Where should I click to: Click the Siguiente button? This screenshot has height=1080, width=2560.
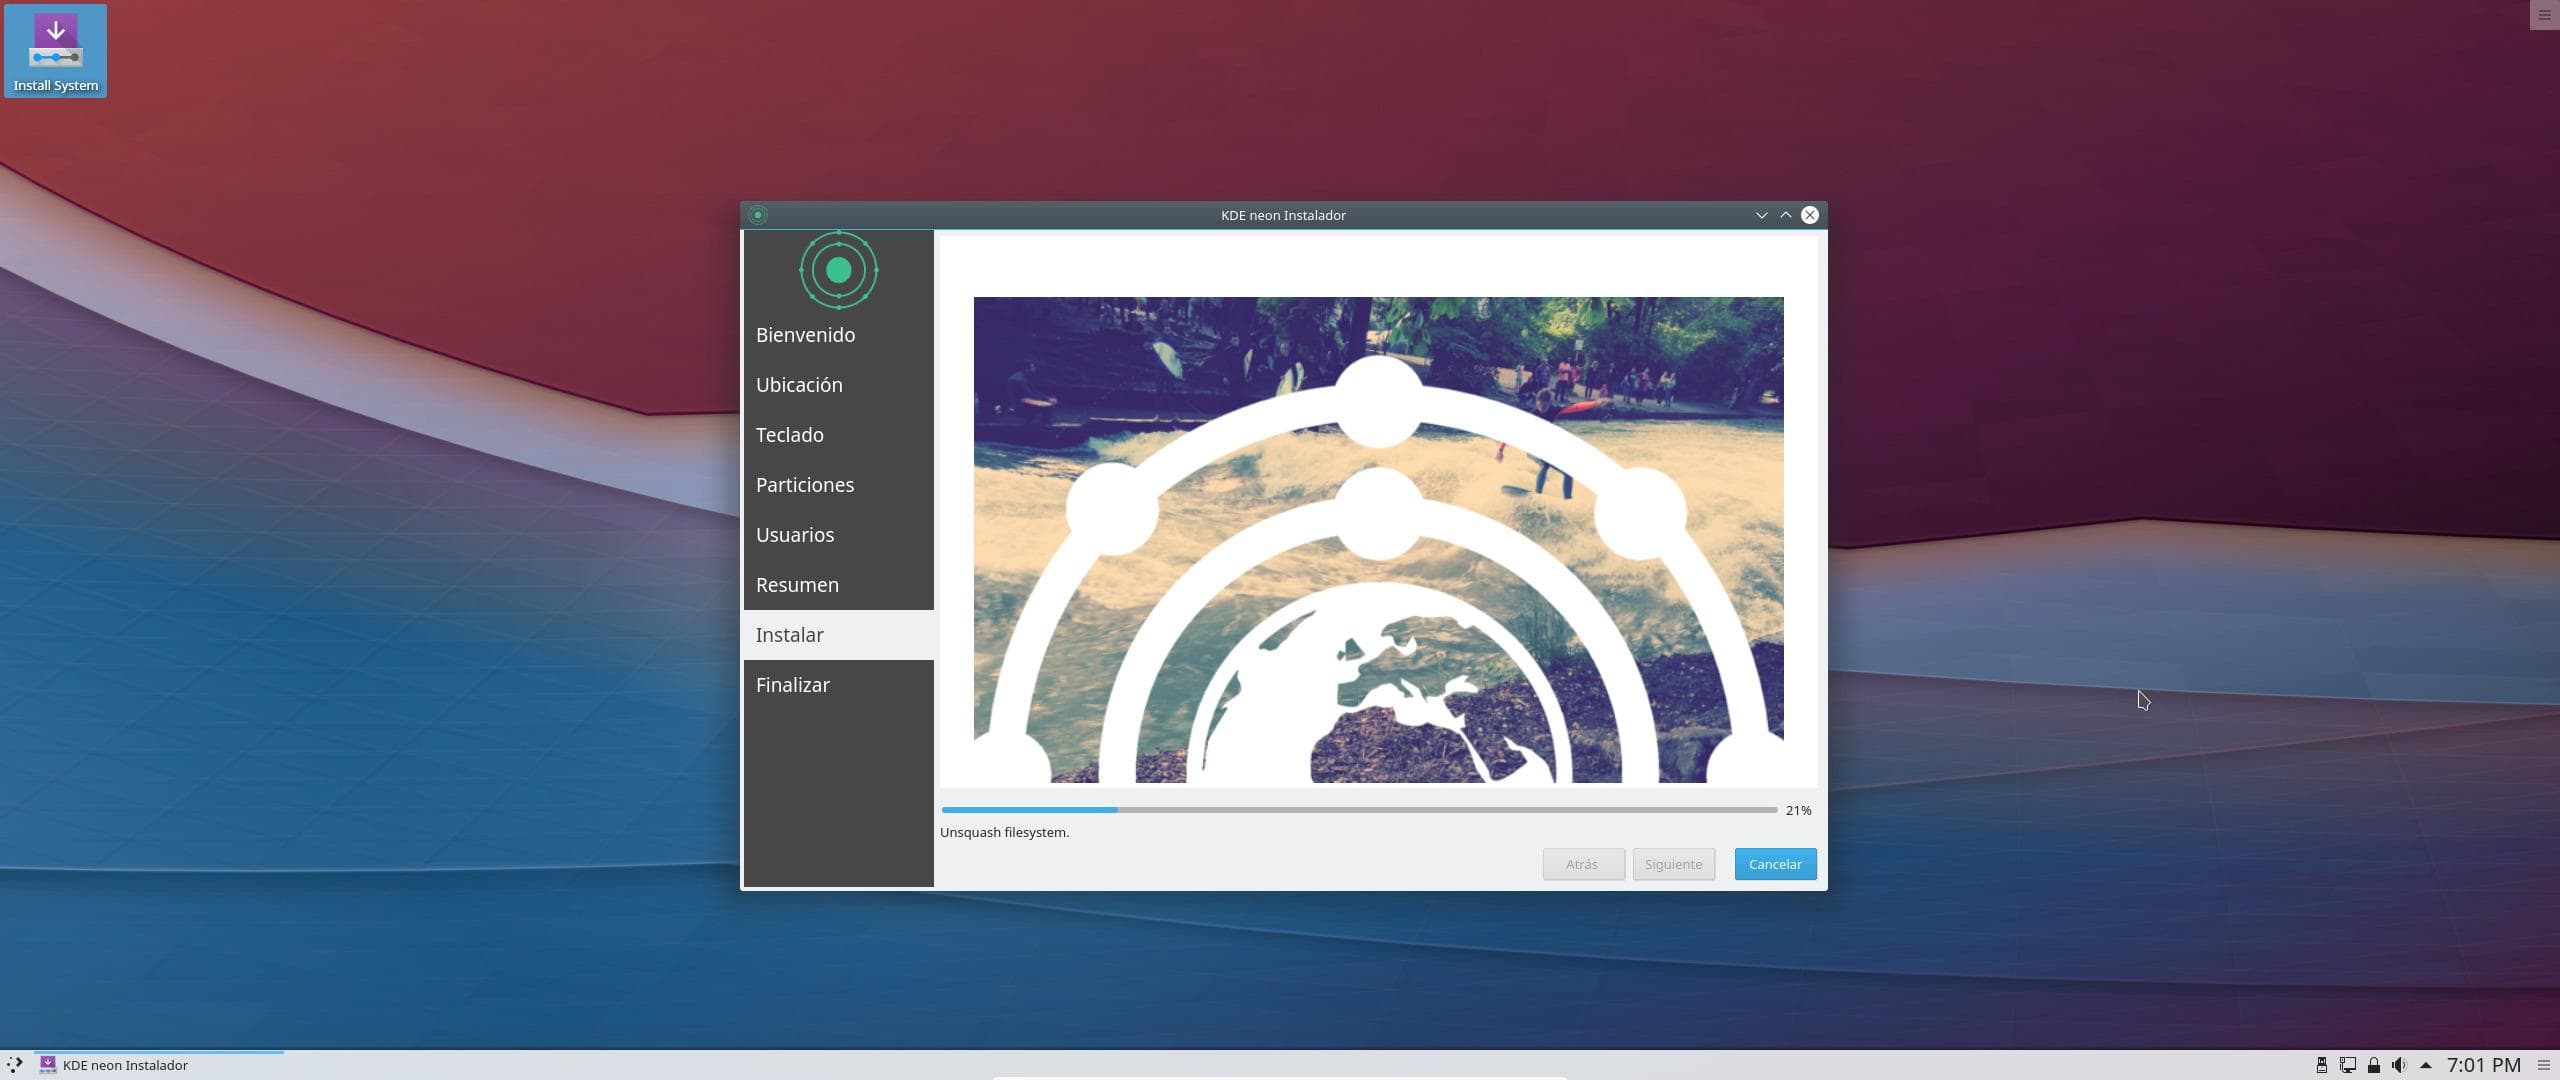pos(1673,863)
